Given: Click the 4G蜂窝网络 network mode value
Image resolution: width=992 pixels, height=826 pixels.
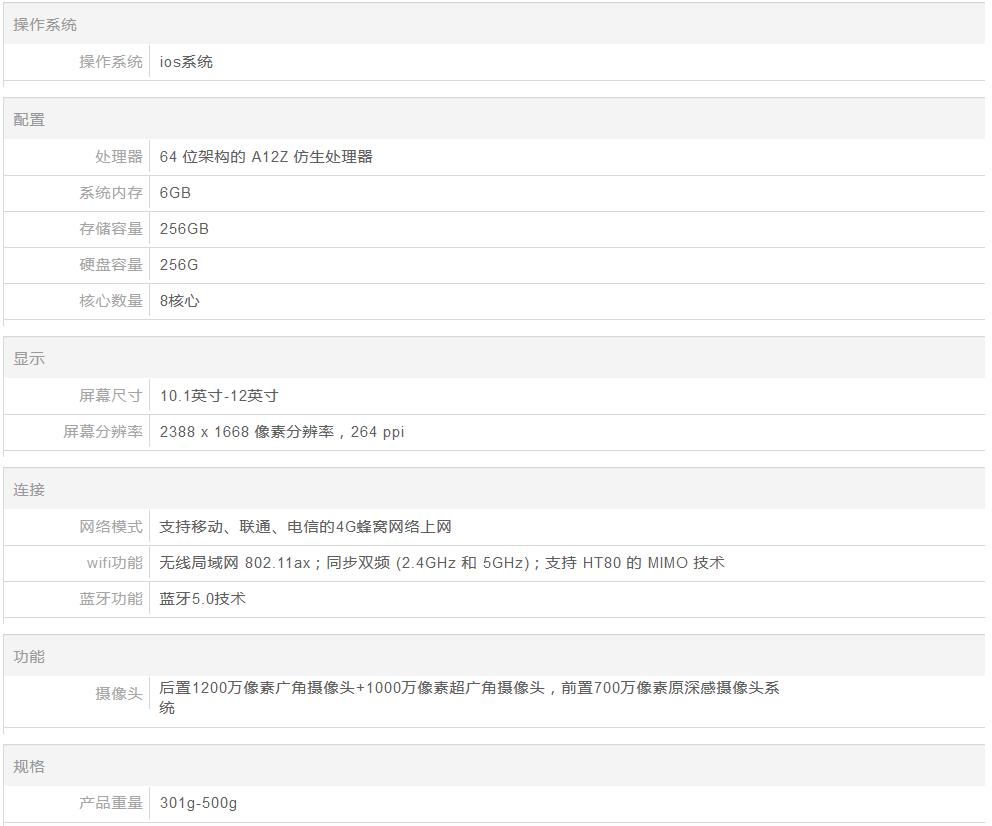Looking at the screenshot, I should click(306, 527).
